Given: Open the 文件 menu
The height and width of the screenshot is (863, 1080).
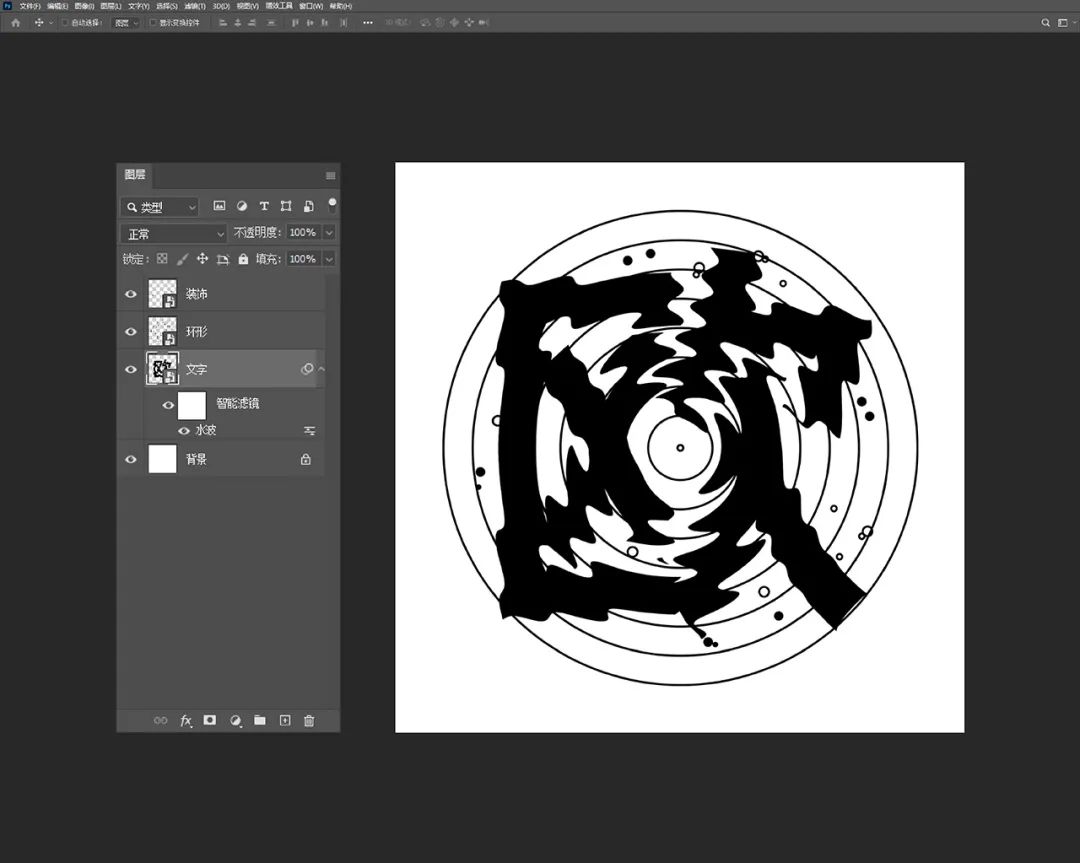Looking at the screenshot, I should (x=28, y=6).
